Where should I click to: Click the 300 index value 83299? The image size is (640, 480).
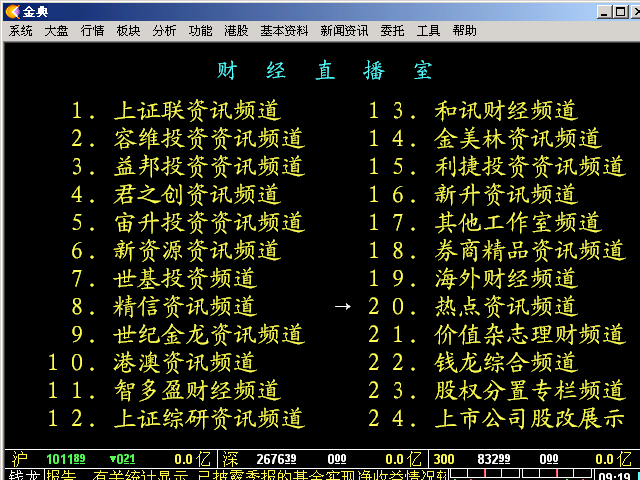pos(493,459)
